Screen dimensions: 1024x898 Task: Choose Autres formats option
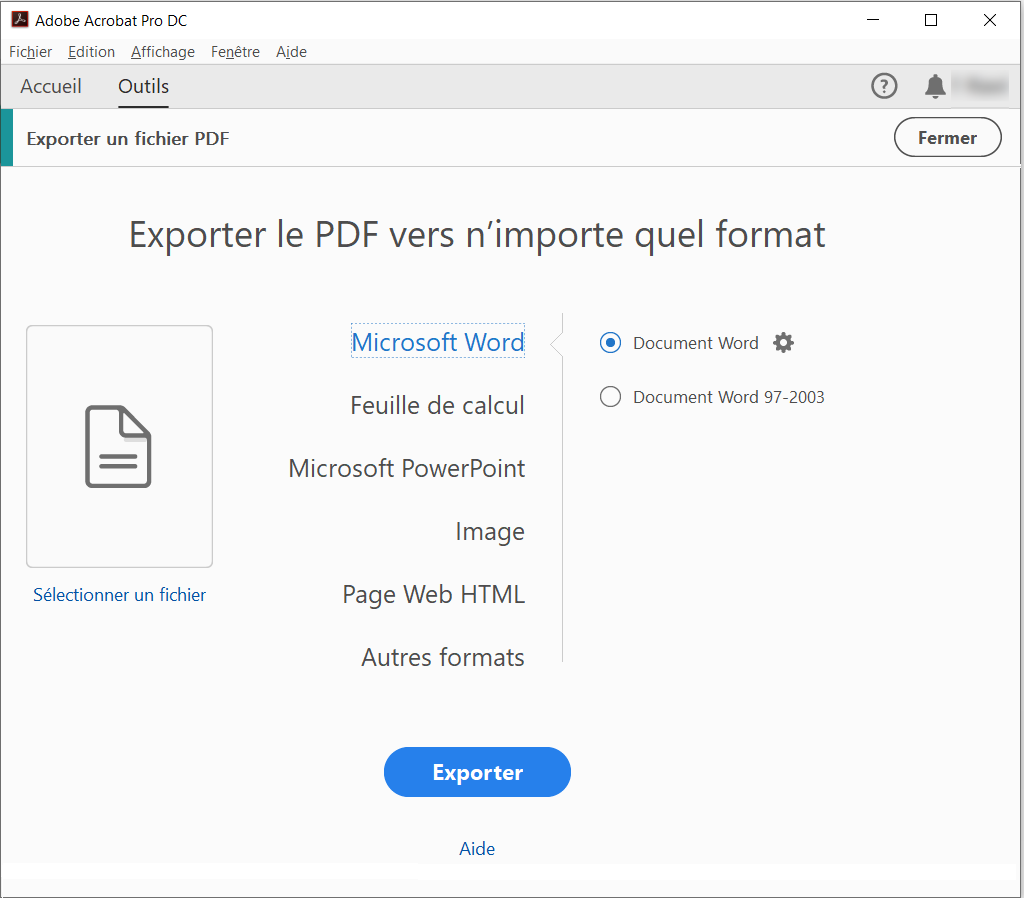[x=443, y=657]
